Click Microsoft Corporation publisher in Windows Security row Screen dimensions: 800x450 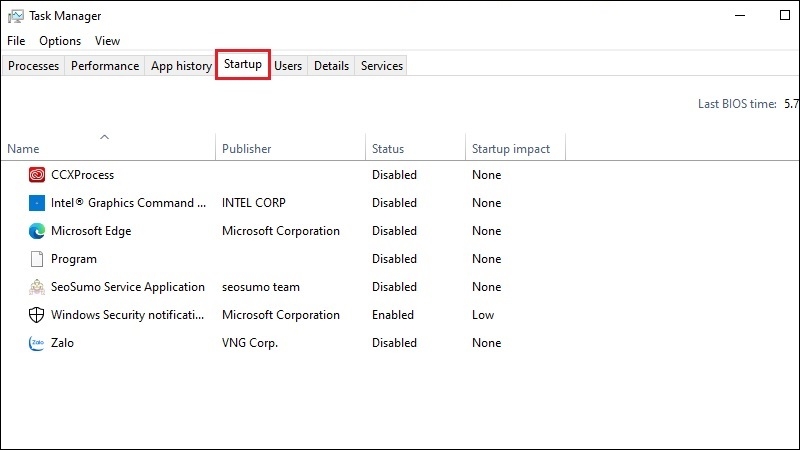[x=281, y=315]
